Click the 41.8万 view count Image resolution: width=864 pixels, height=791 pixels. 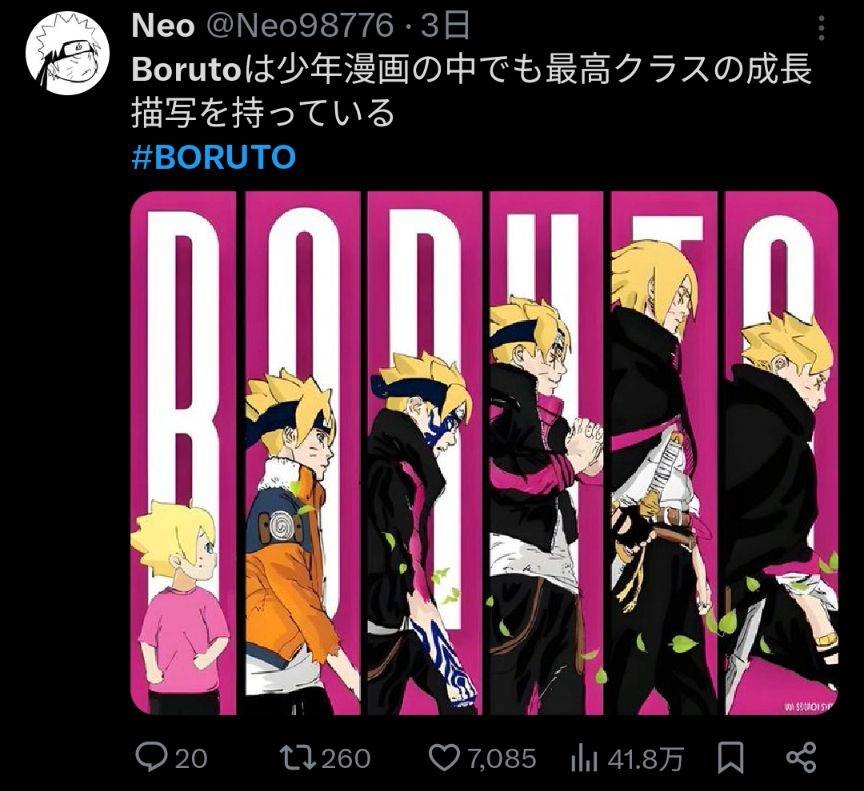[x=645, y=760]
